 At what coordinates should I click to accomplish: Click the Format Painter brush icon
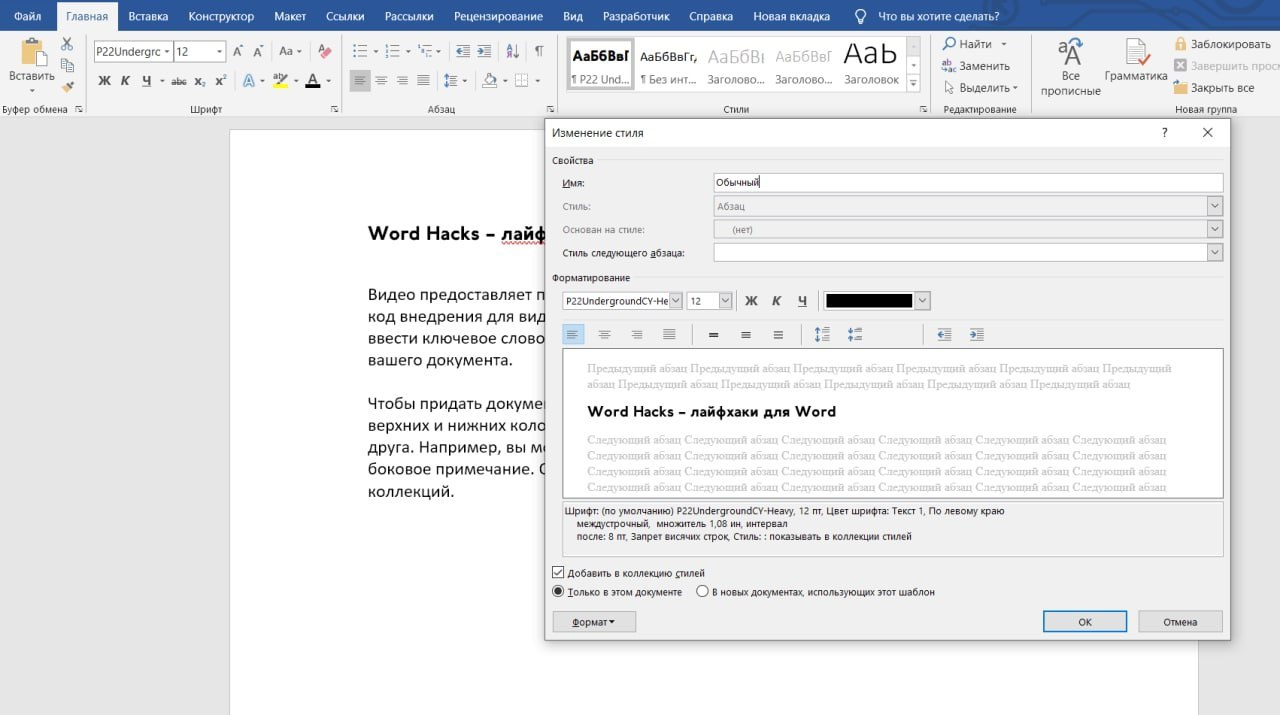[67, 87]
